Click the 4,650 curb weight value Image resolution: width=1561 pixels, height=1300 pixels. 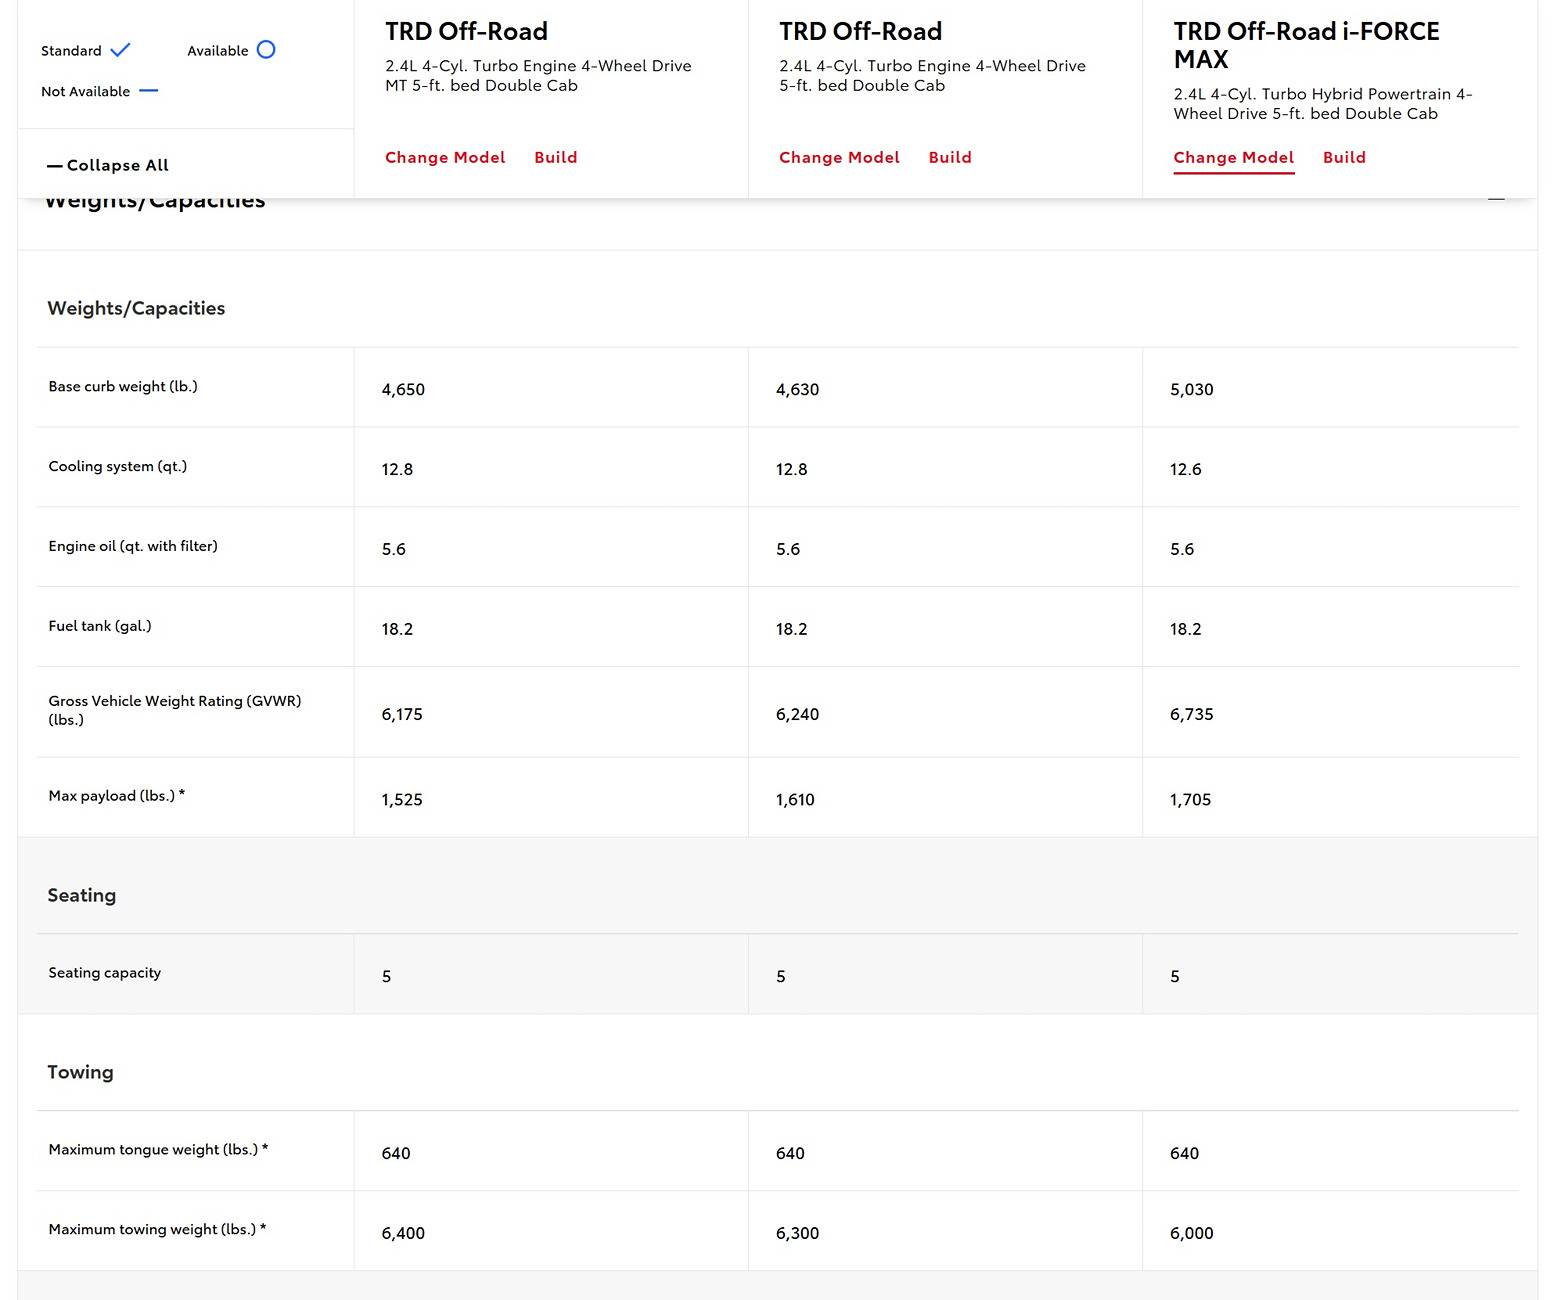pos(403,390)
